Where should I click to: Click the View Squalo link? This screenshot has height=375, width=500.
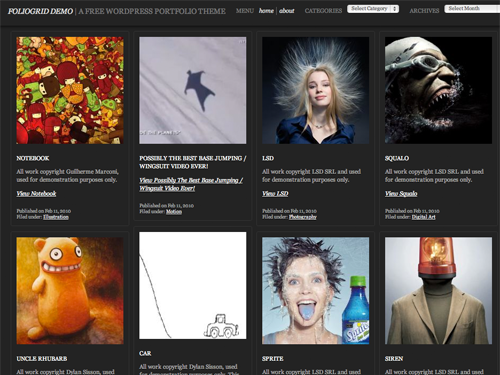pos(401,194)
